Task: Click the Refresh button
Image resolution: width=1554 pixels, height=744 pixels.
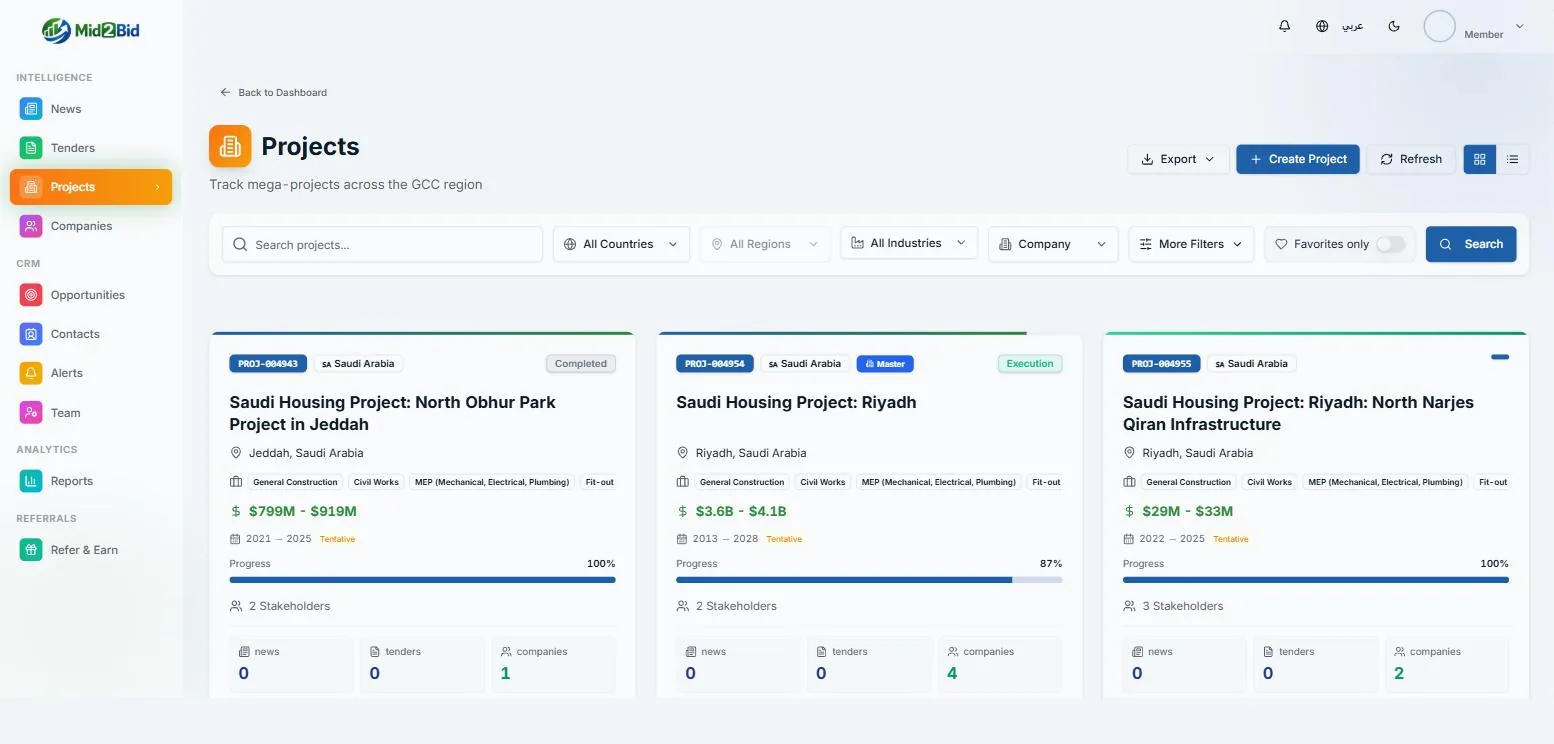Action: pos(1410,159)
